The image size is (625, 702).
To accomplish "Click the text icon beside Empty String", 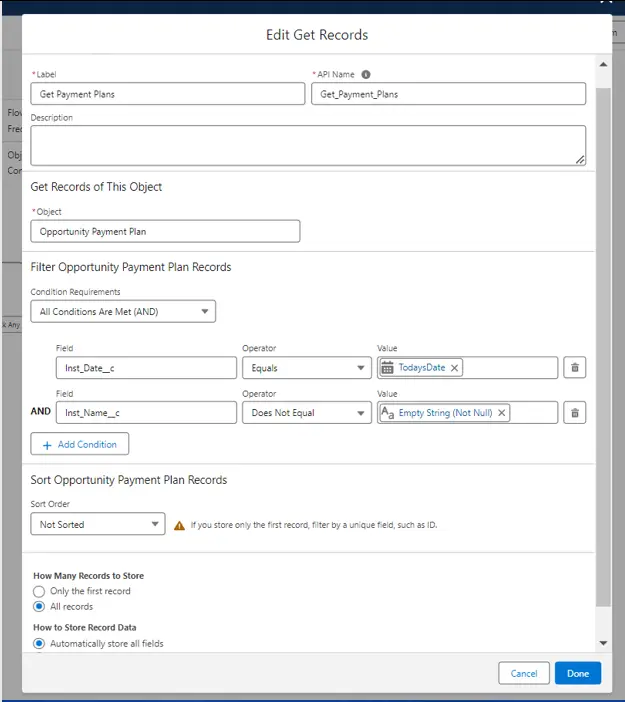I will click(388, 412).
